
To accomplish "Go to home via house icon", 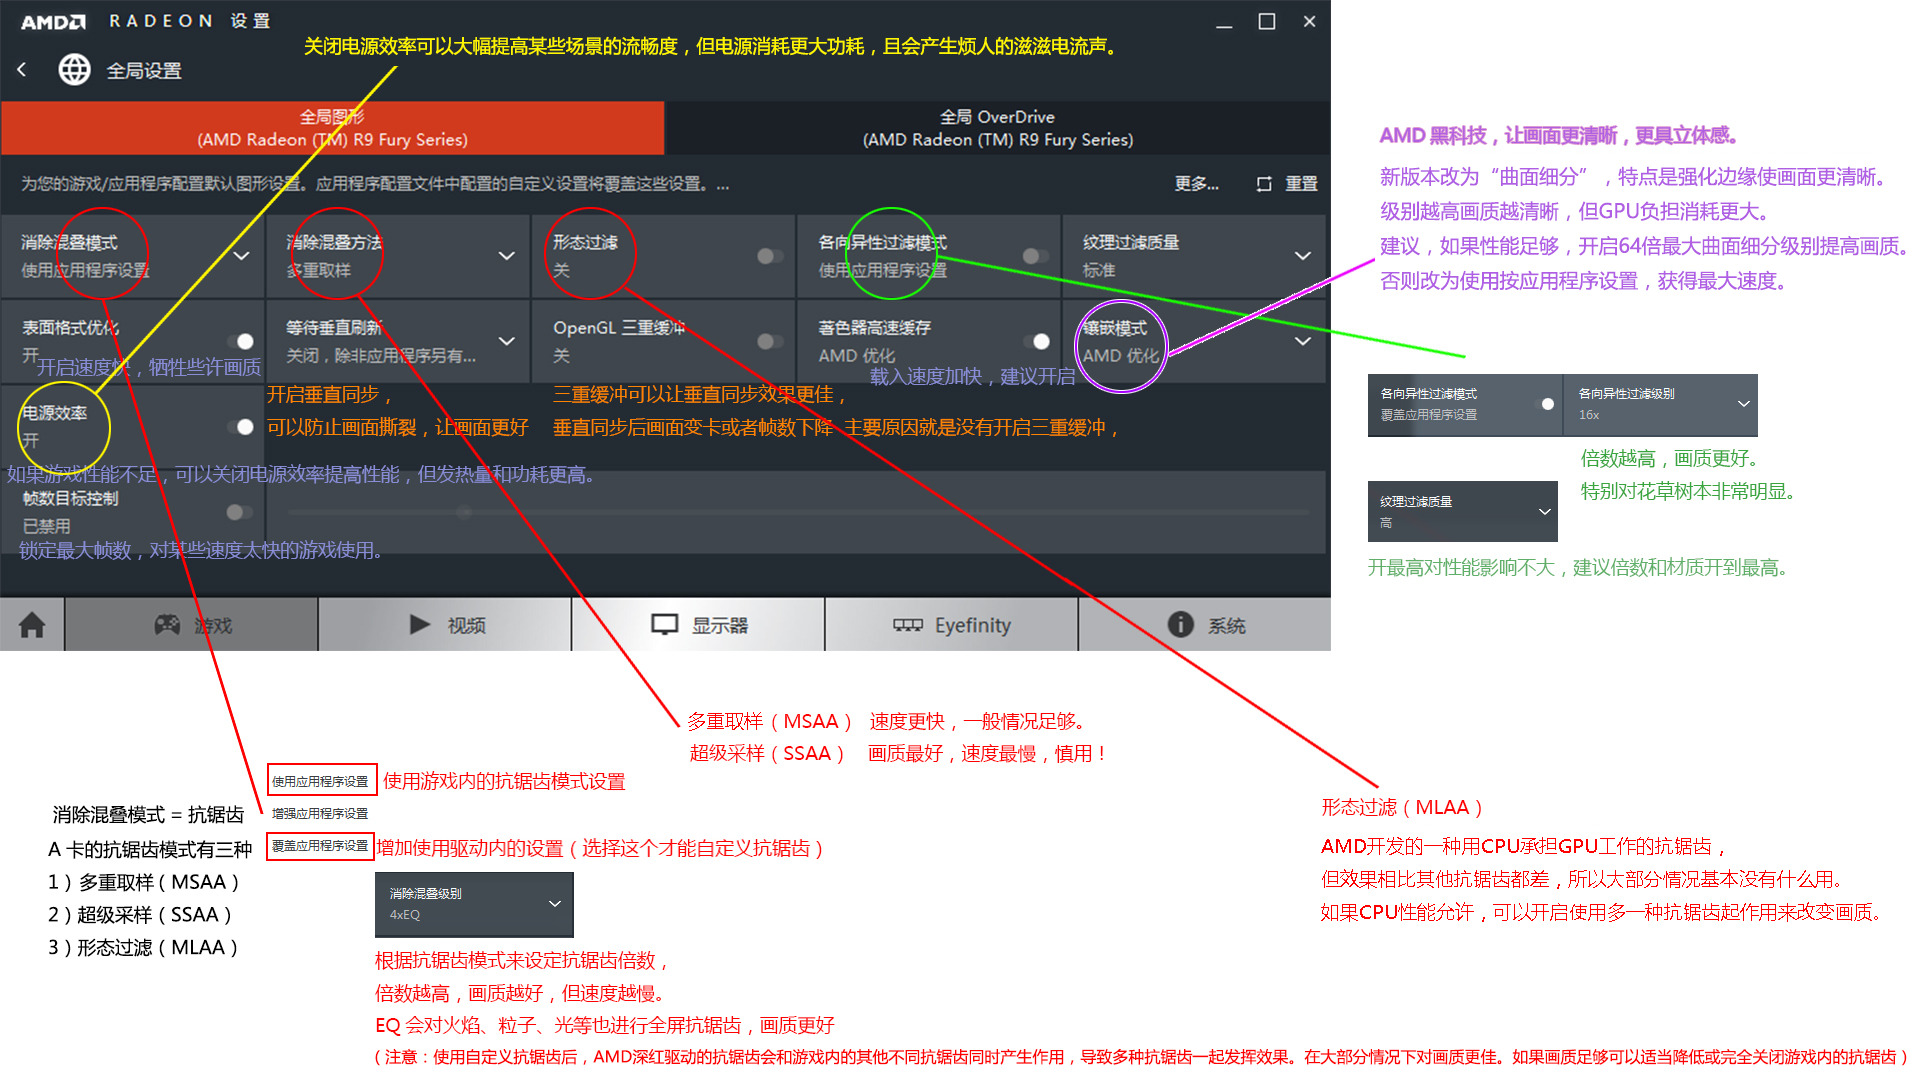I will click(32, 625).
